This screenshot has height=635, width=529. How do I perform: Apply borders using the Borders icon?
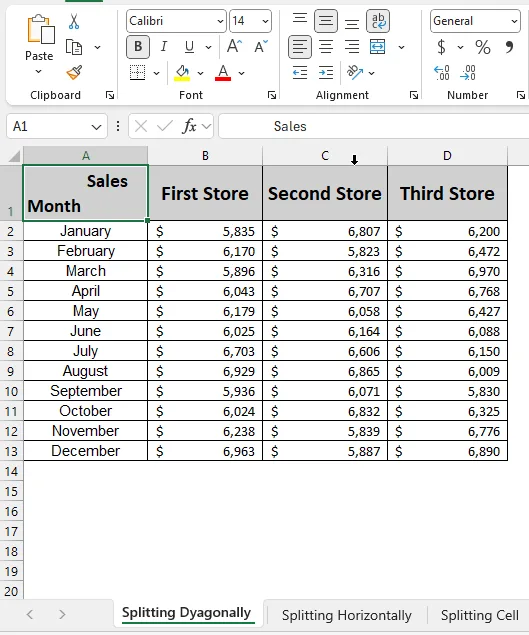137,73
